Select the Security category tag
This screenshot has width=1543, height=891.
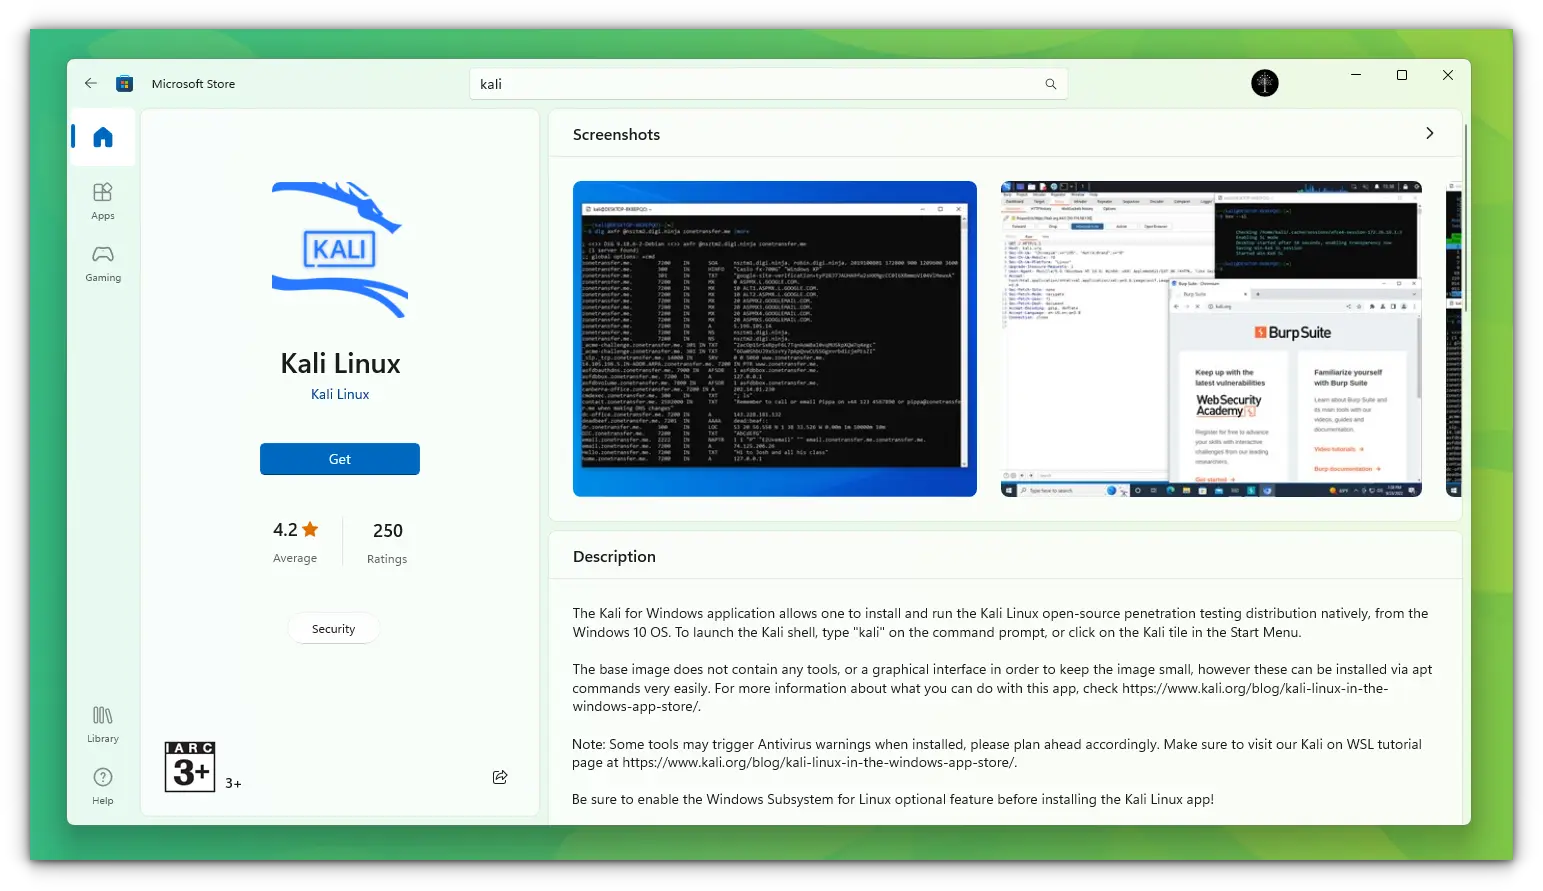333,629
